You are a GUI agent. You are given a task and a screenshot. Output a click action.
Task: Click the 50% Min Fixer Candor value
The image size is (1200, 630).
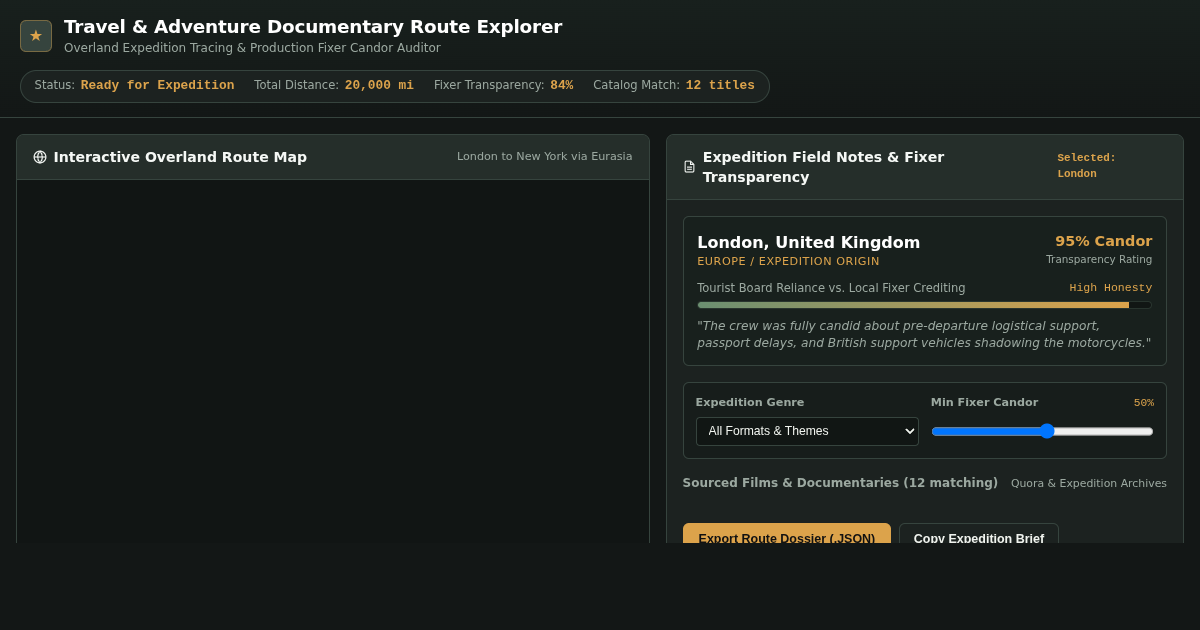pyautogui.click(x=1144, y=403)
